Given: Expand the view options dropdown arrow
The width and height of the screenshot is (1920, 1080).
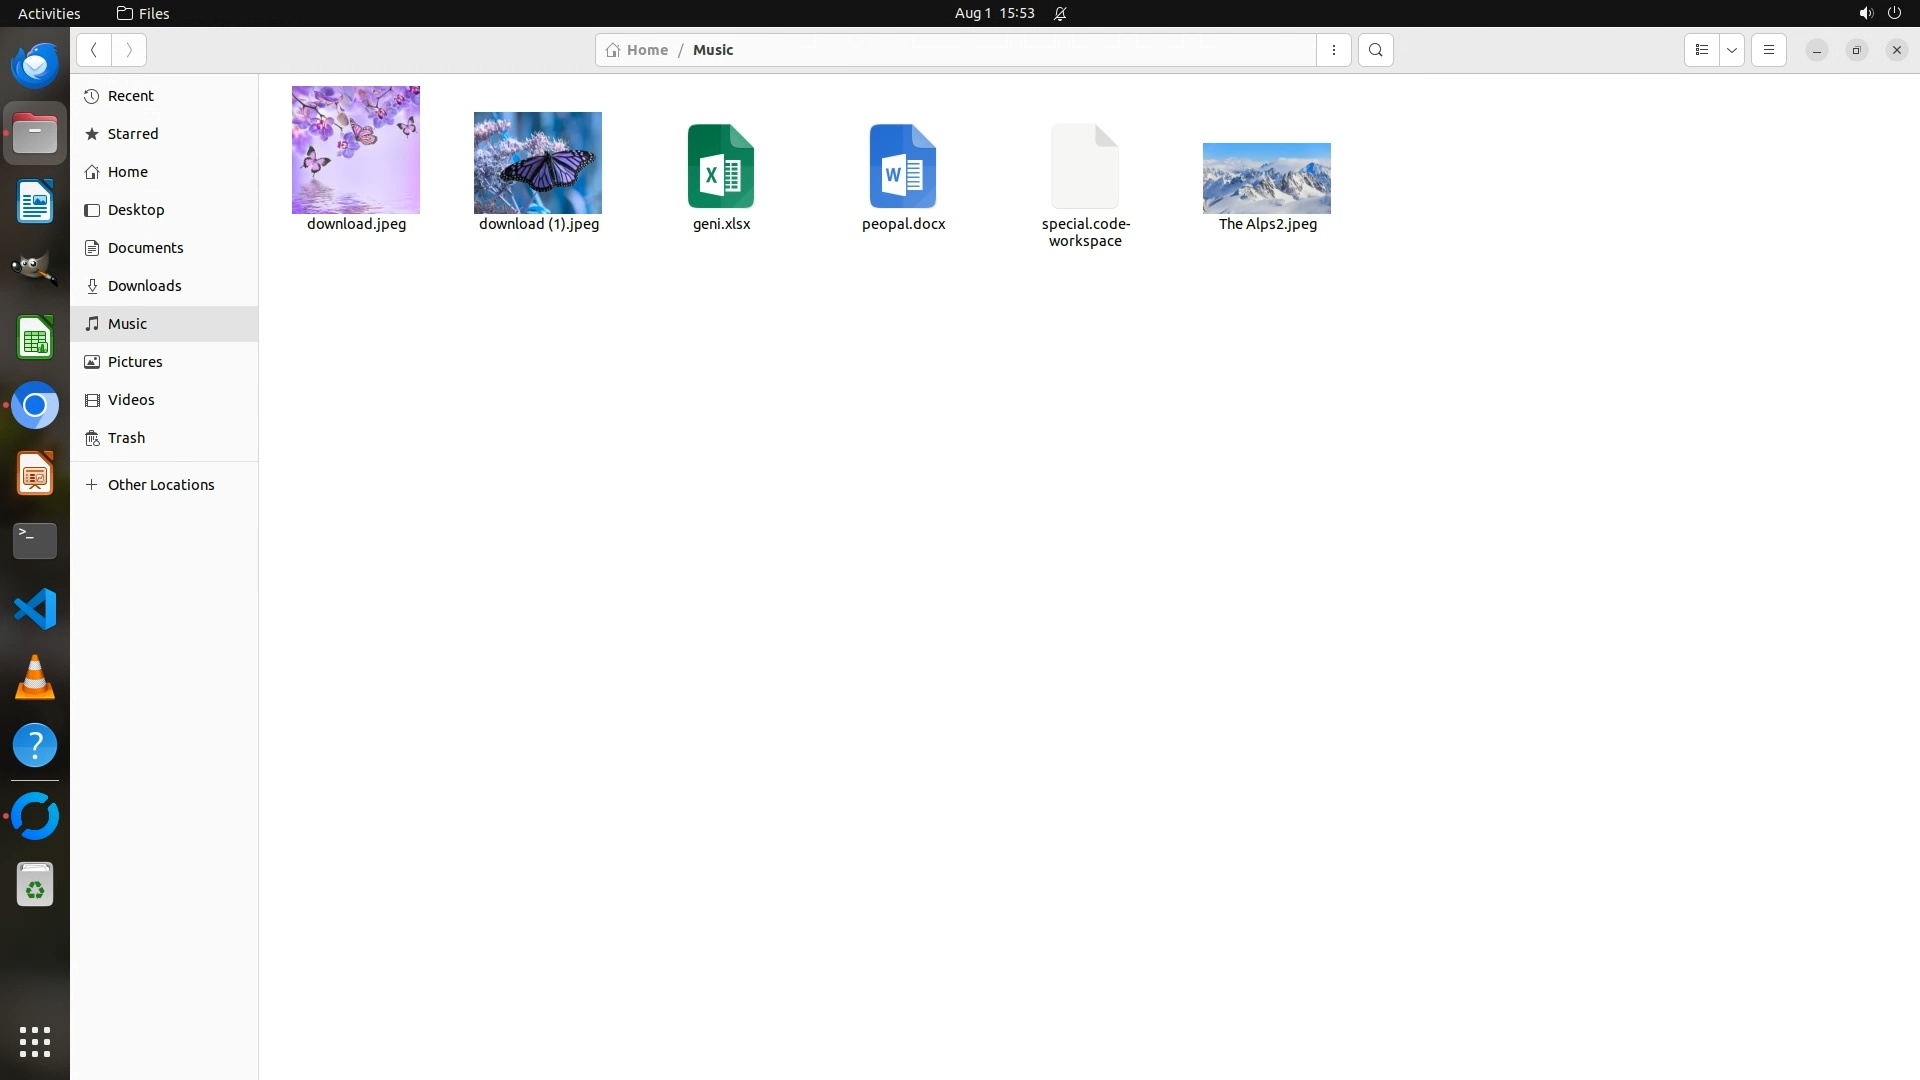Looking at the screenshot, I should (1732, 50).
